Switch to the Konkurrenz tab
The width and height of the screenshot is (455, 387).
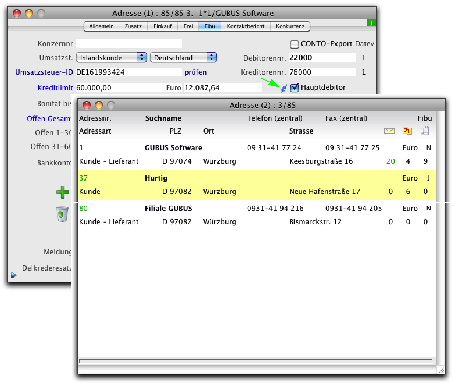(290, 26)
